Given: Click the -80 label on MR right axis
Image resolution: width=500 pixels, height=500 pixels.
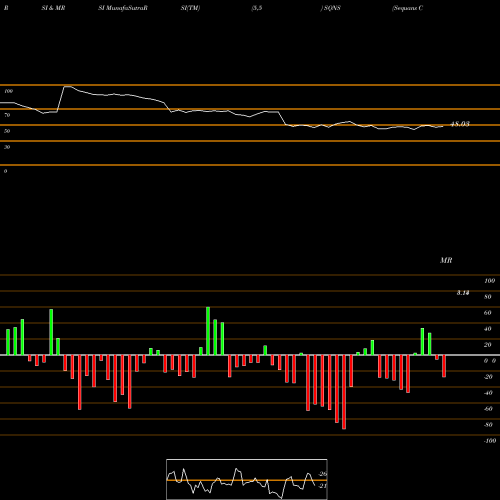Looking at the screenshot, I should click(488, 425).
